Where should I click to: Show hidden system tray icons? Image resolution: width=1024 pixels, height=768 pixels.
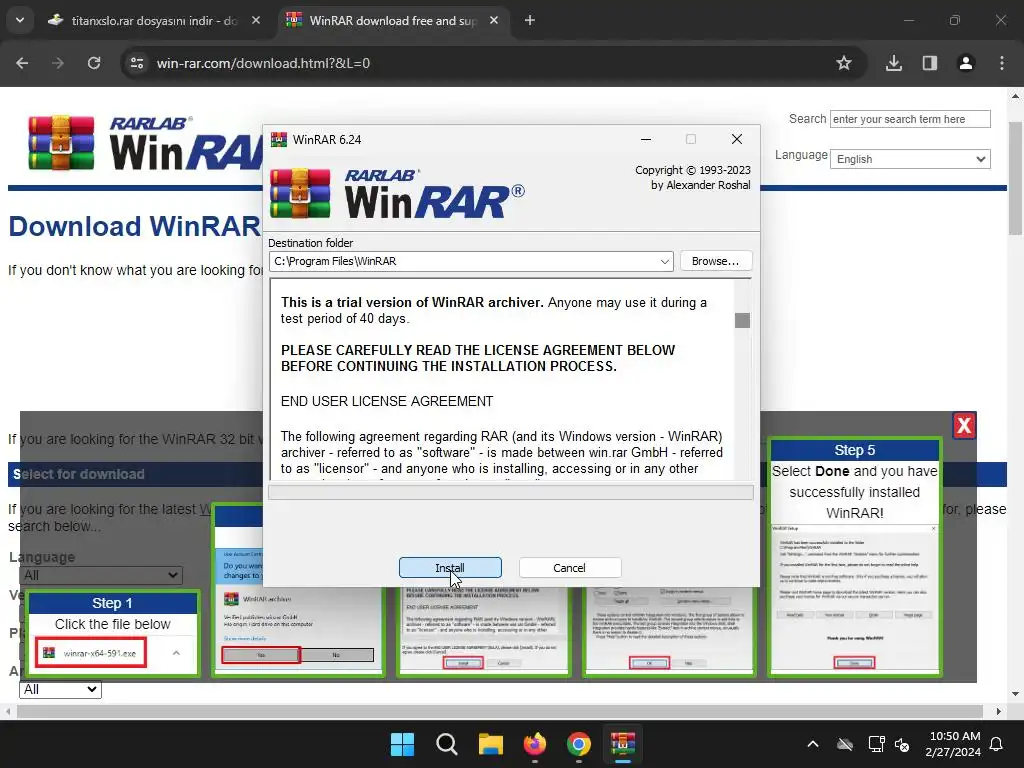point(813,744)
